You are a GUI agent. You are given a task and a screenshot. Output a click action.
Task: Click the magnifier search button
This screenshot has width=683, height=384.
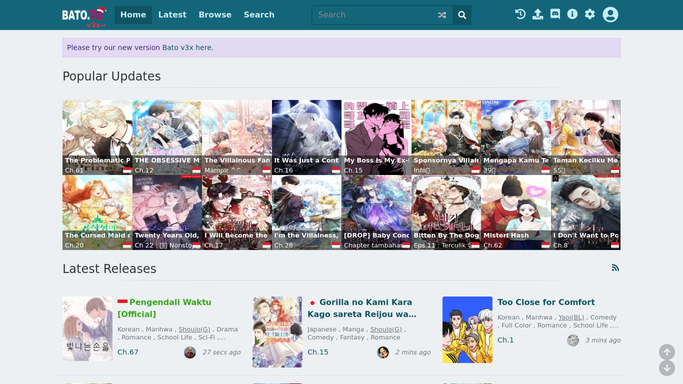point(462,15)
